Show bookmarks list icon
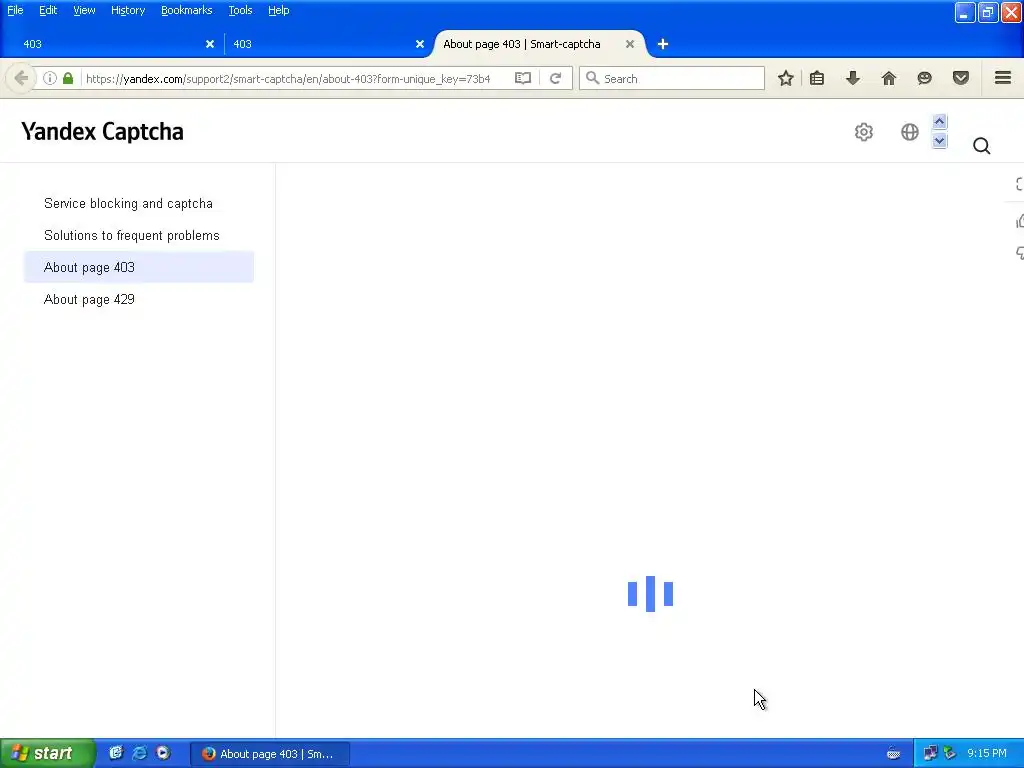The width and height of the screenshot is (1024, 768). click(x=817, y=78)
